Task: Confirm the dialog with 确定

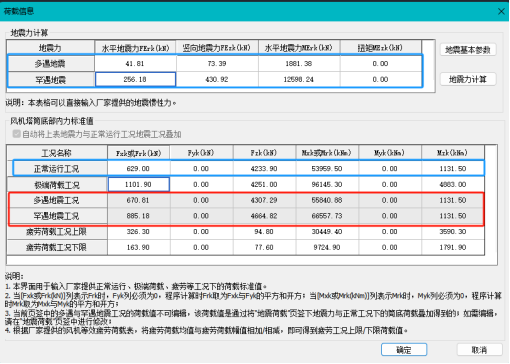Action: 404,350
